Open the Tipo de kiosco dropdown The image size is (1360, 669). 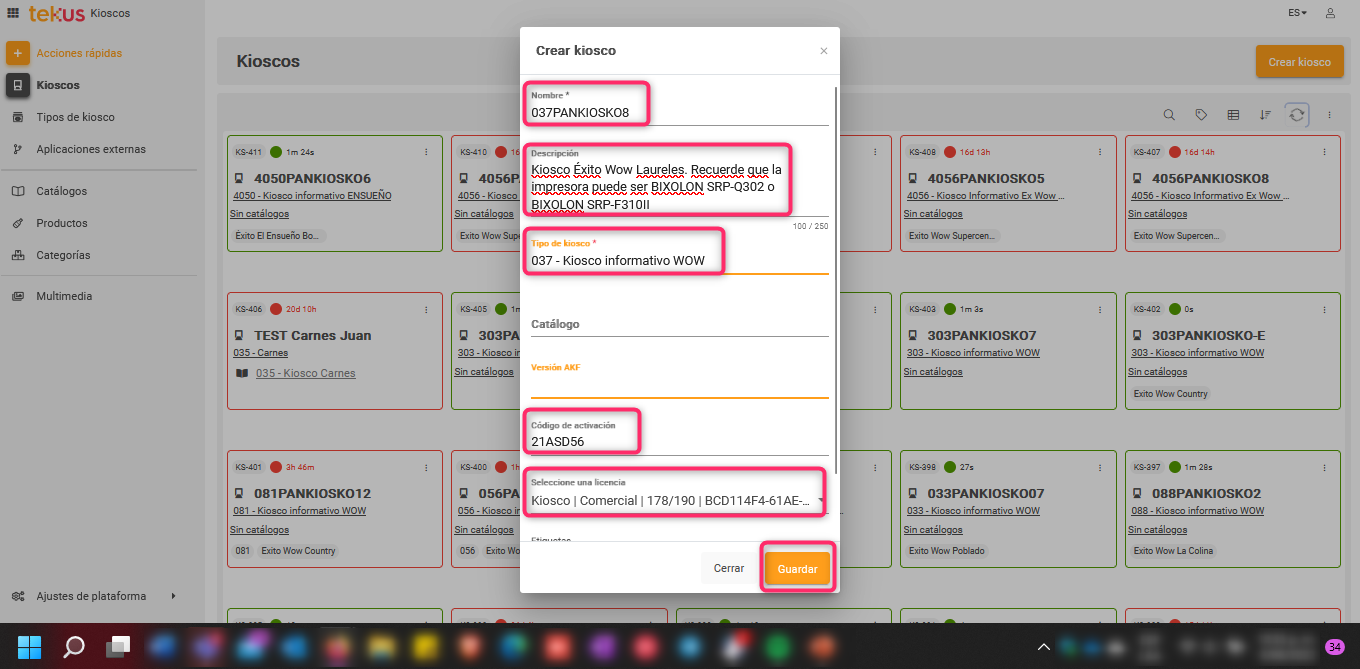pos(680,261)
